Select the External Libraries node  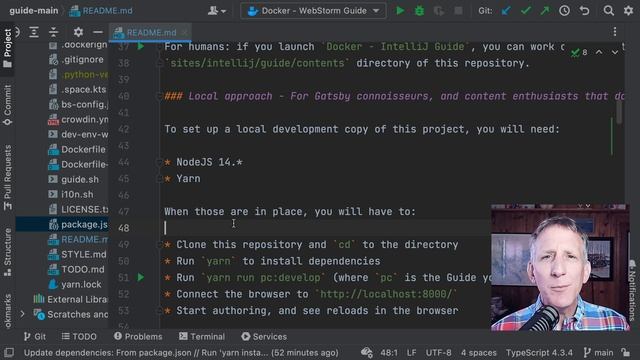71,300
